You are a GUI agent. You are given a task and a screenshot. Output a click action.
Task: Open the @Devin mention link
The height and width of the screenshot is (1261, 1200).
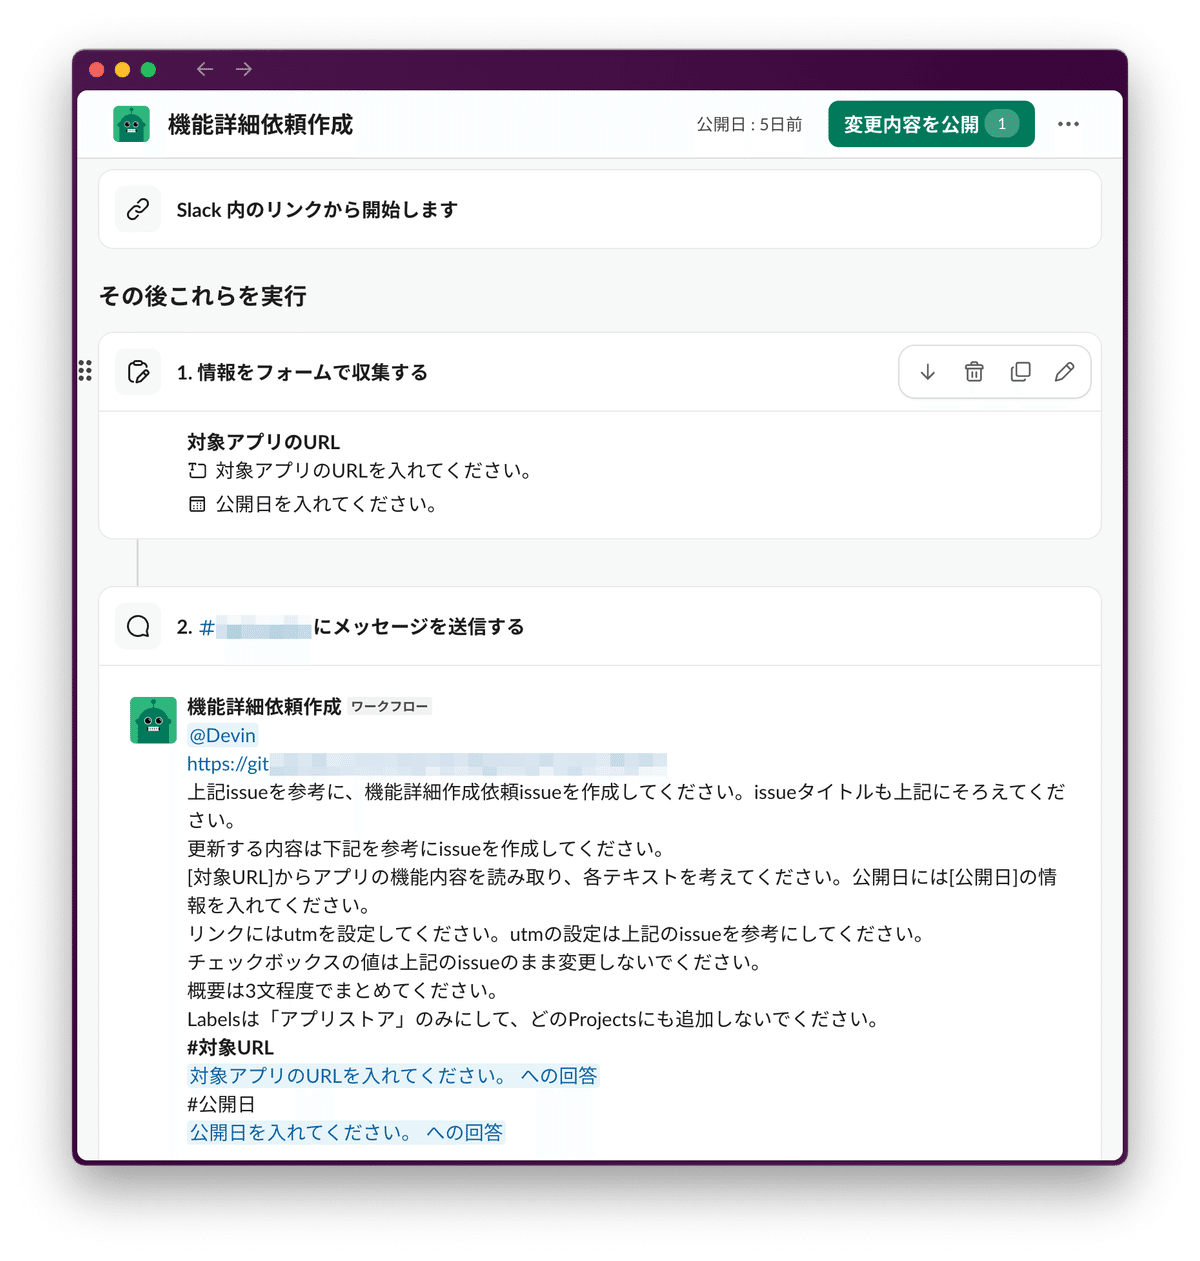click(x=221, y=735)
